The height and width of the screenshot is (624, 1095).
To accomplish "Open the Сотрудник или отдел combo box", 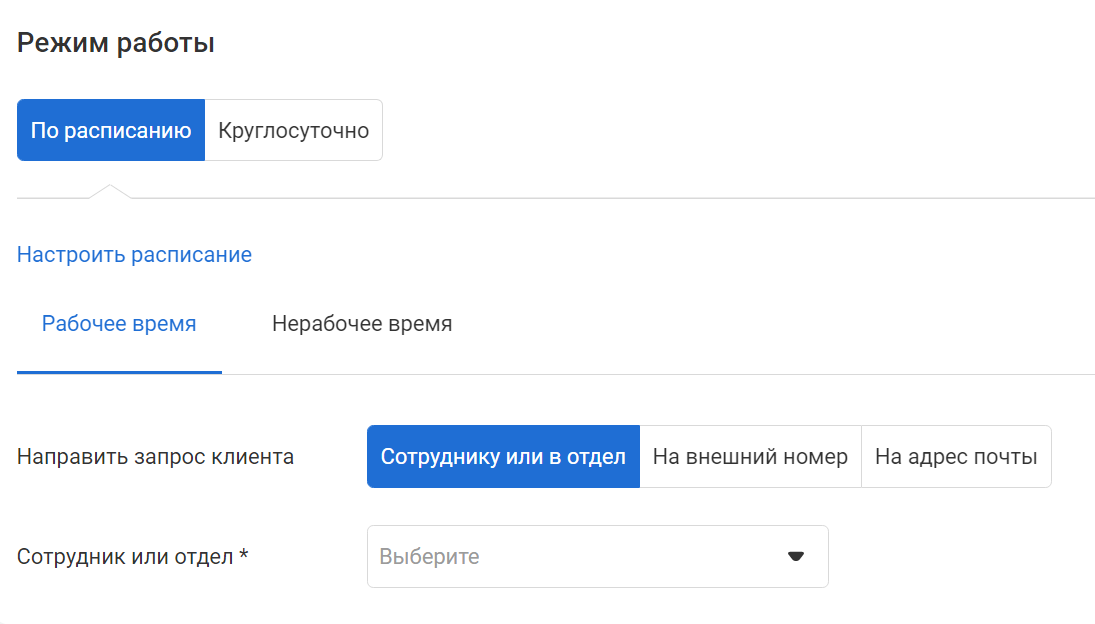I will pos(598,556).
